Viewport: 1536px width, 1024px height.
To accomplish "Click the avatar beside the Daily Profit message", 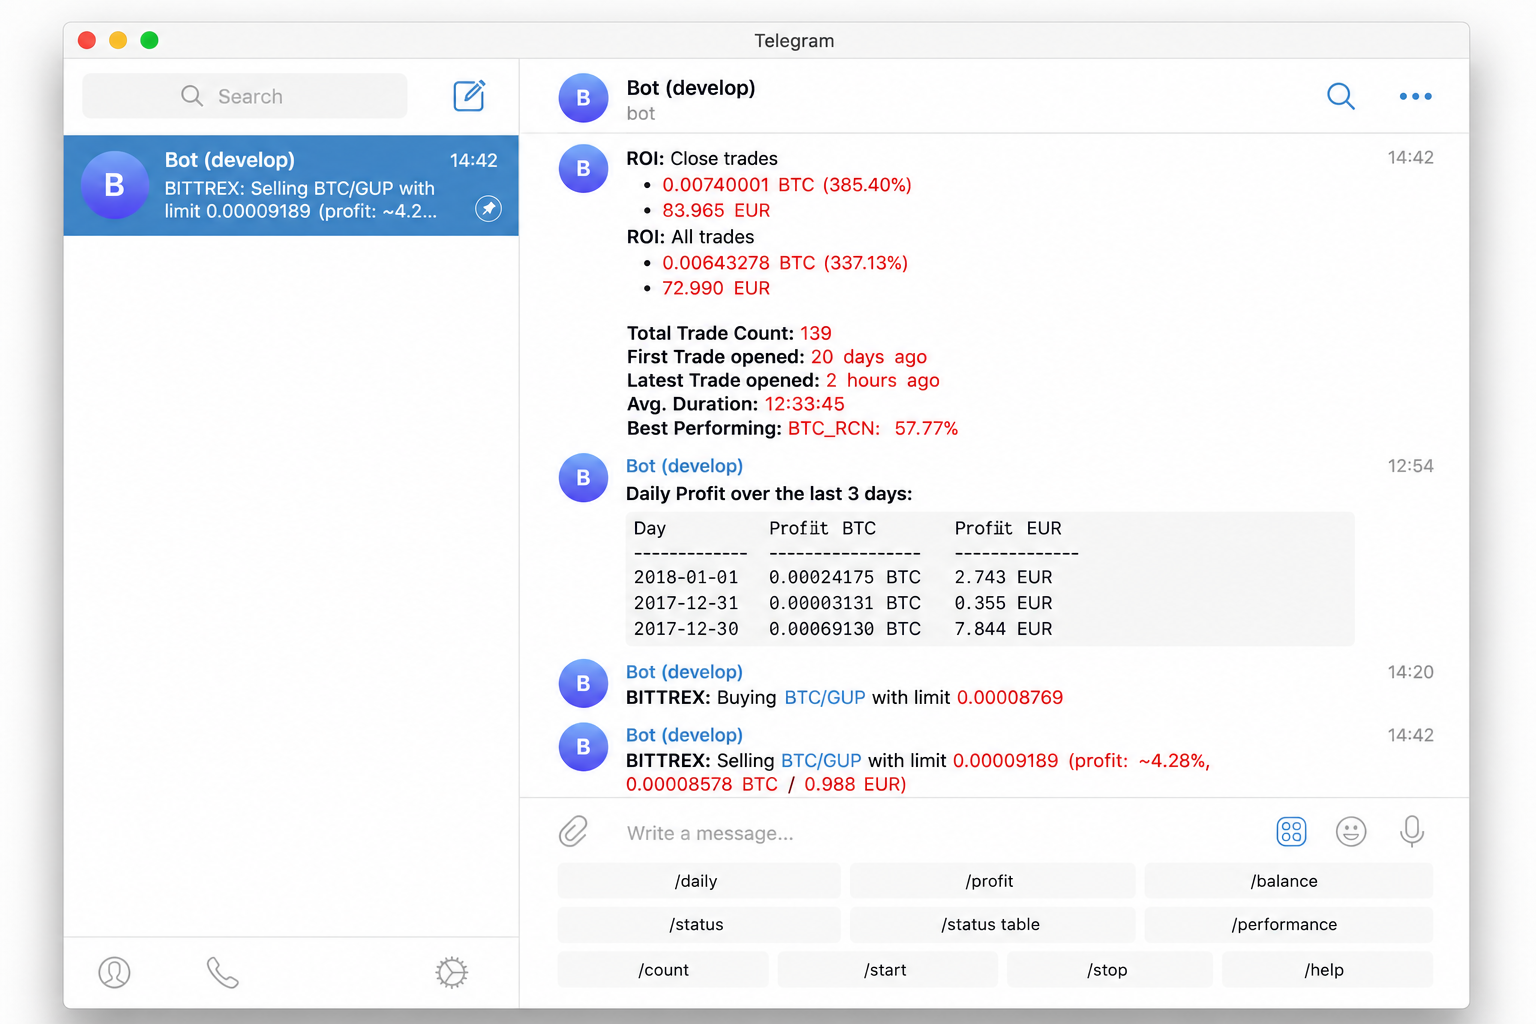I will (x=583, y=477).
